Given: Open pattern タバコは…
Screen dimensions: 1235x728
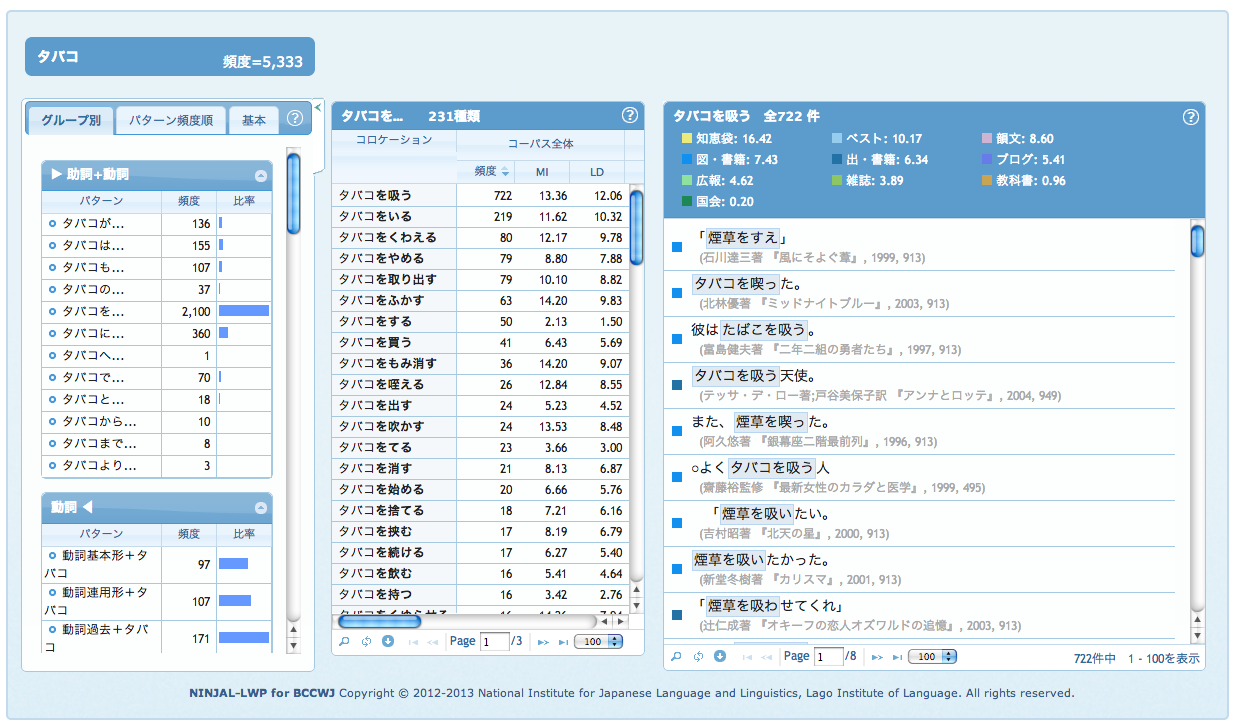Looking at the screenshot, I should tap(93, 246).
